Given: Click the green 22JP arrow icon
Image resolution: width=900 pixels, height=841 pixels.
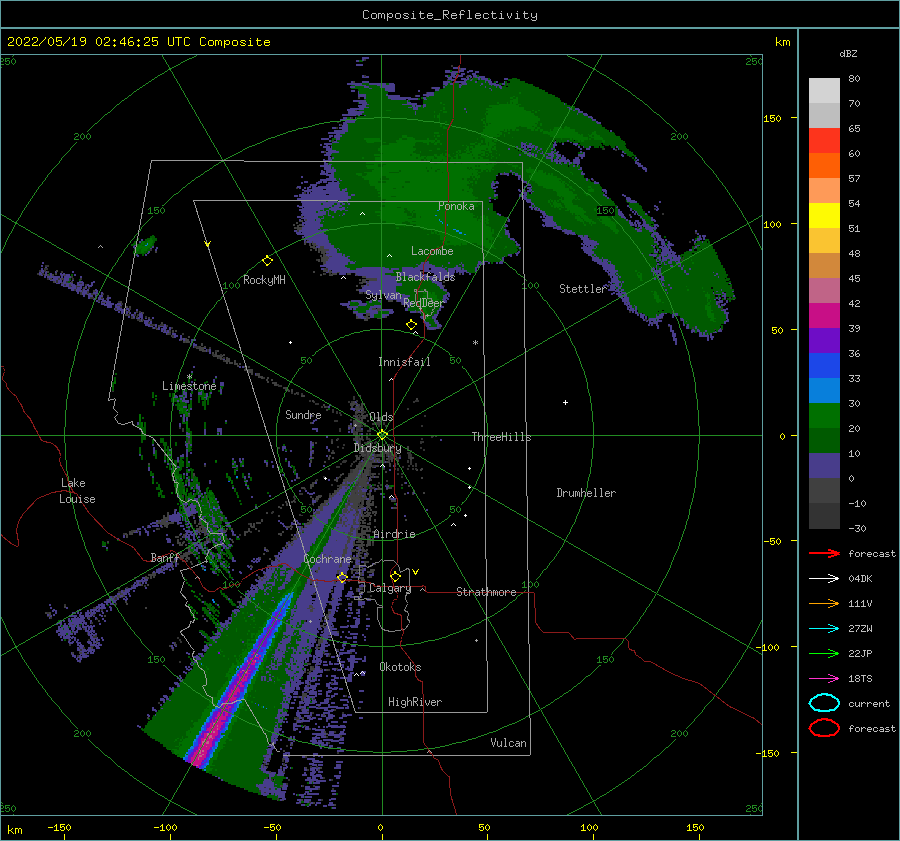Looking at the screenshot, I should point(824,653).
